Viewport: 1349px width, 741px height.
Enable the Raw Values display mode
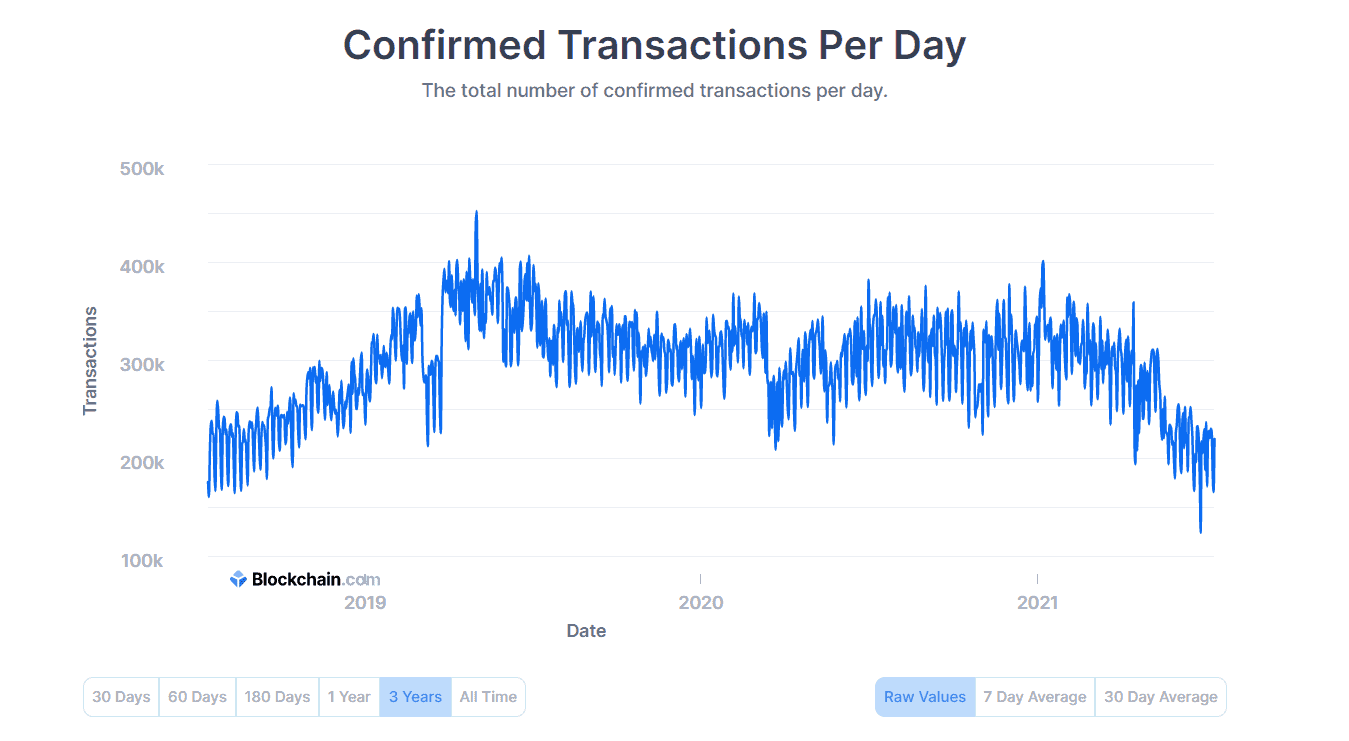tap(925, 696)
